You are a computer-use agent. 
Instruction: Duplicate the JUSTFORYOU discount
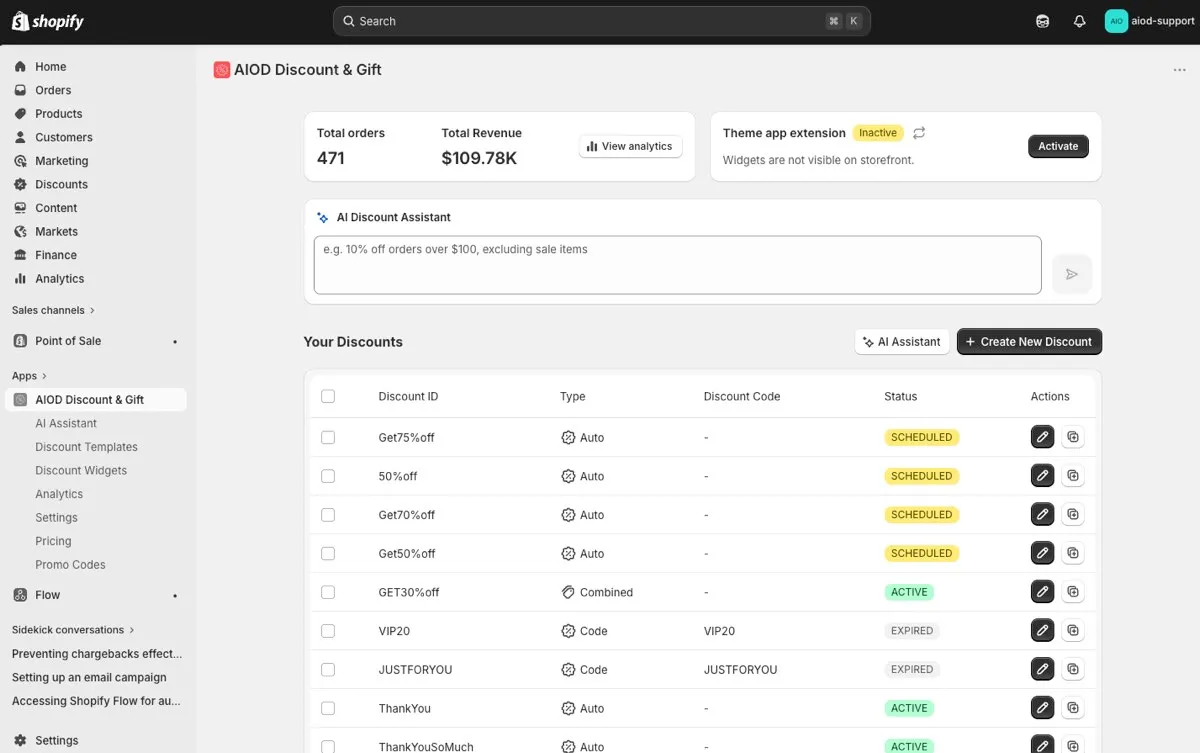coord(1073,669)
